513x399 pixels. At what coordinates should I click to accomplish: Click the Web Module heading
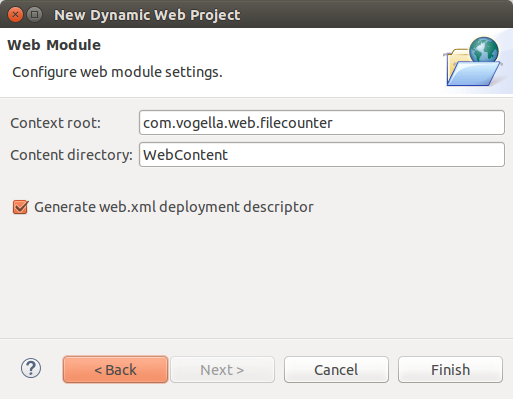click(x=54, y=45)
